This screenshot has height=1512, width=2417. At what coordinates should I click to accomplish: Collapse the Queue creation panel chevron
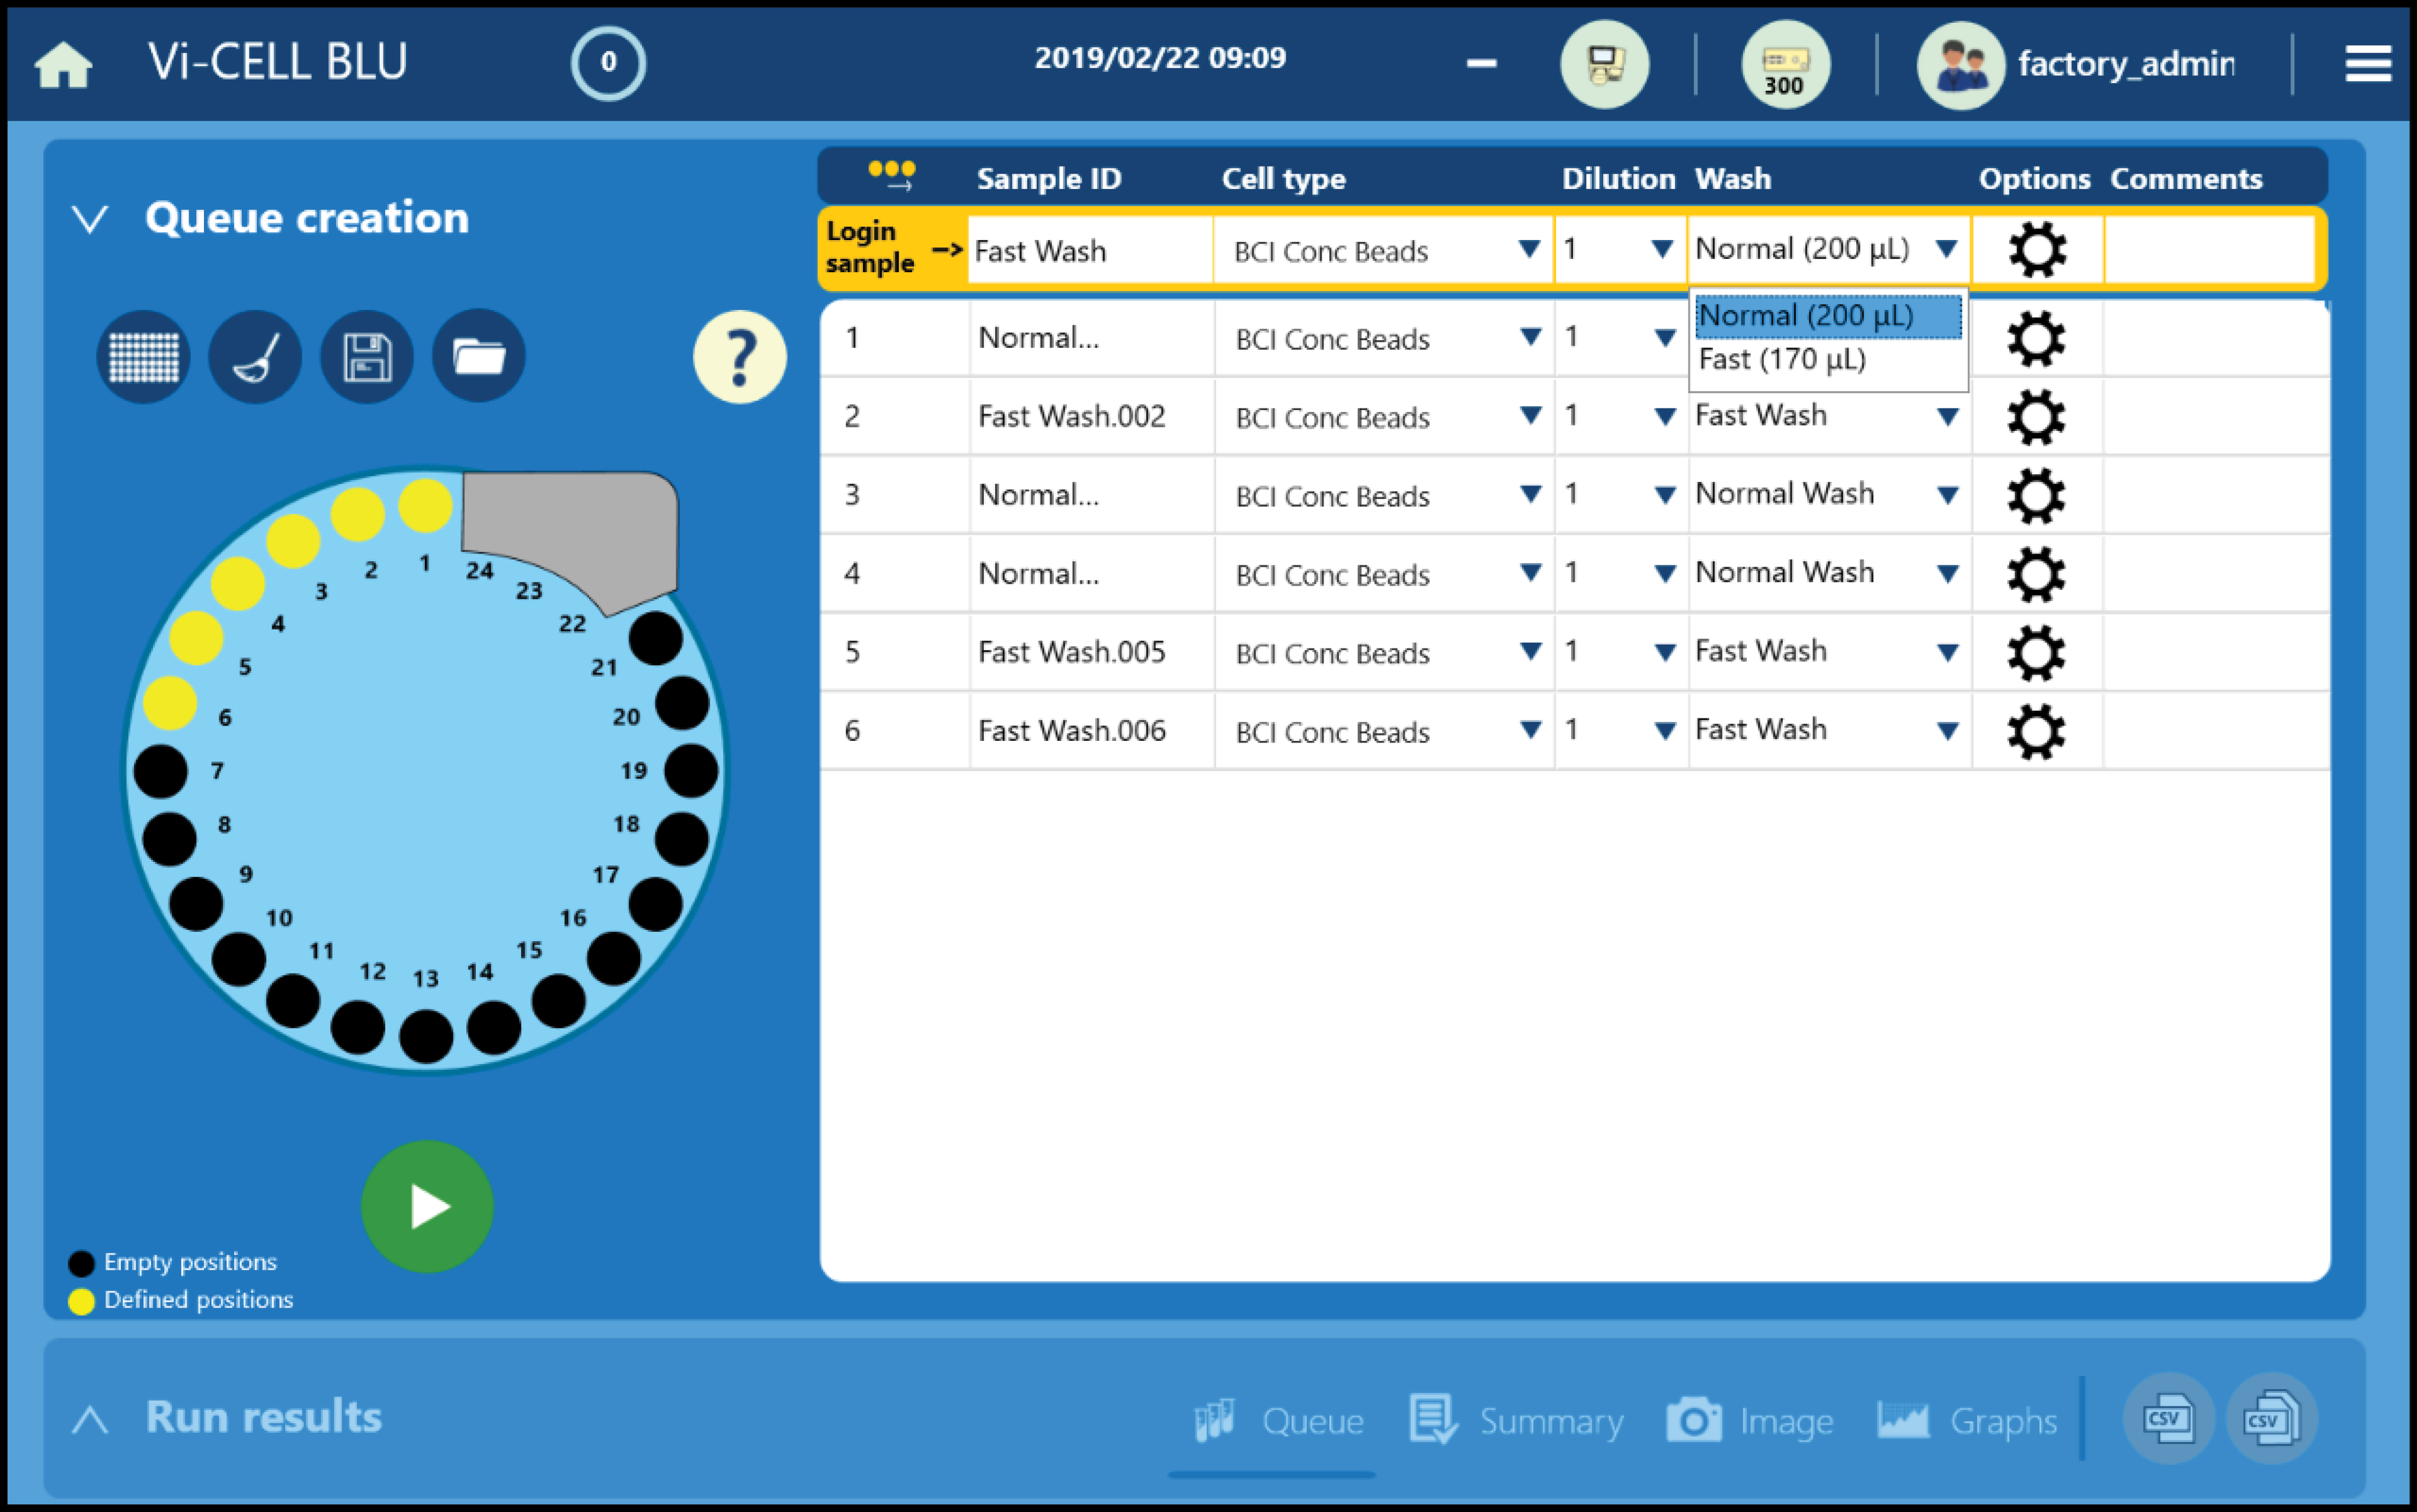pyautogui.click(x=90, y=219)
